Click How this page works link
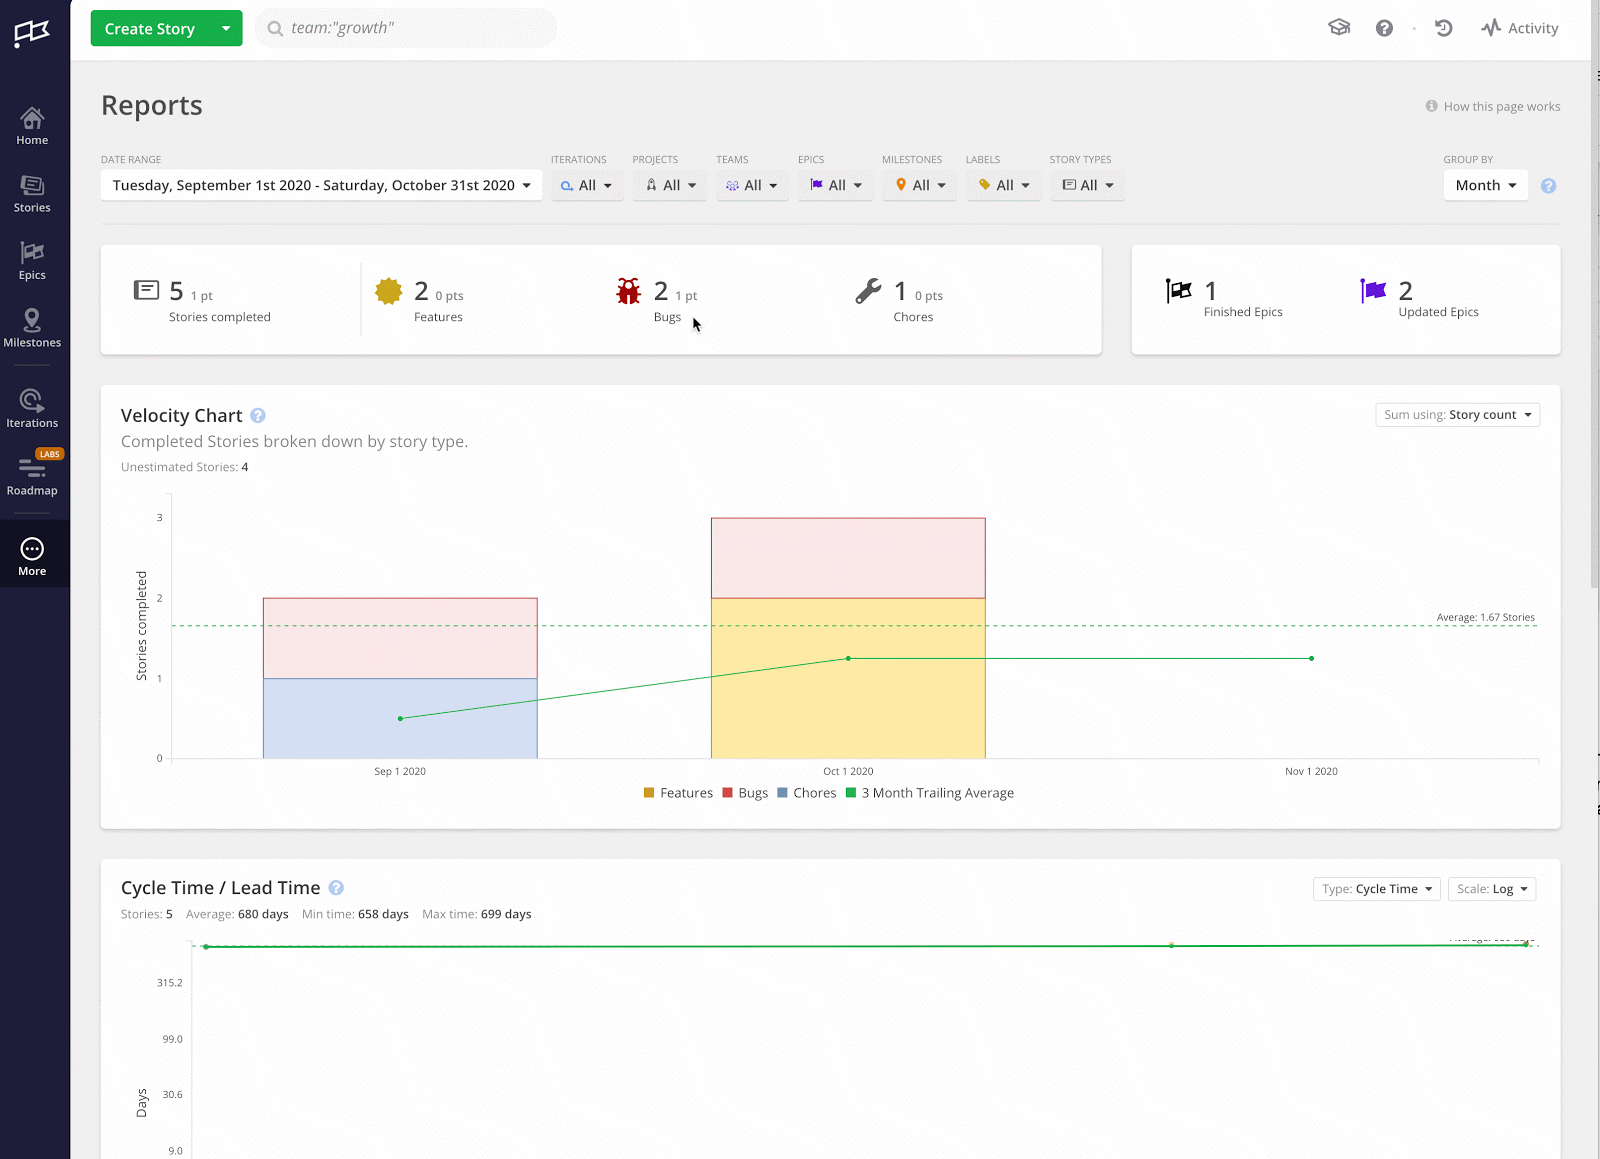The image size is (1600, 1159). [x=1493, y=106]
